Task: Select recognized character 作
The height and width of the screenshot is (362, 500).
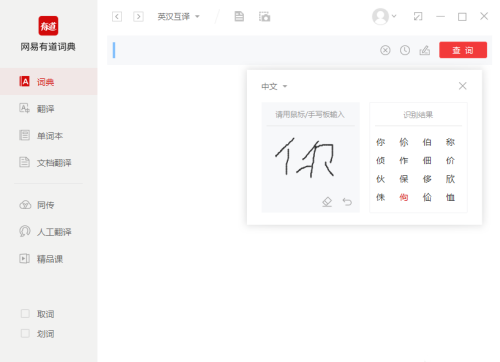Action: click(x=404, y=161)
